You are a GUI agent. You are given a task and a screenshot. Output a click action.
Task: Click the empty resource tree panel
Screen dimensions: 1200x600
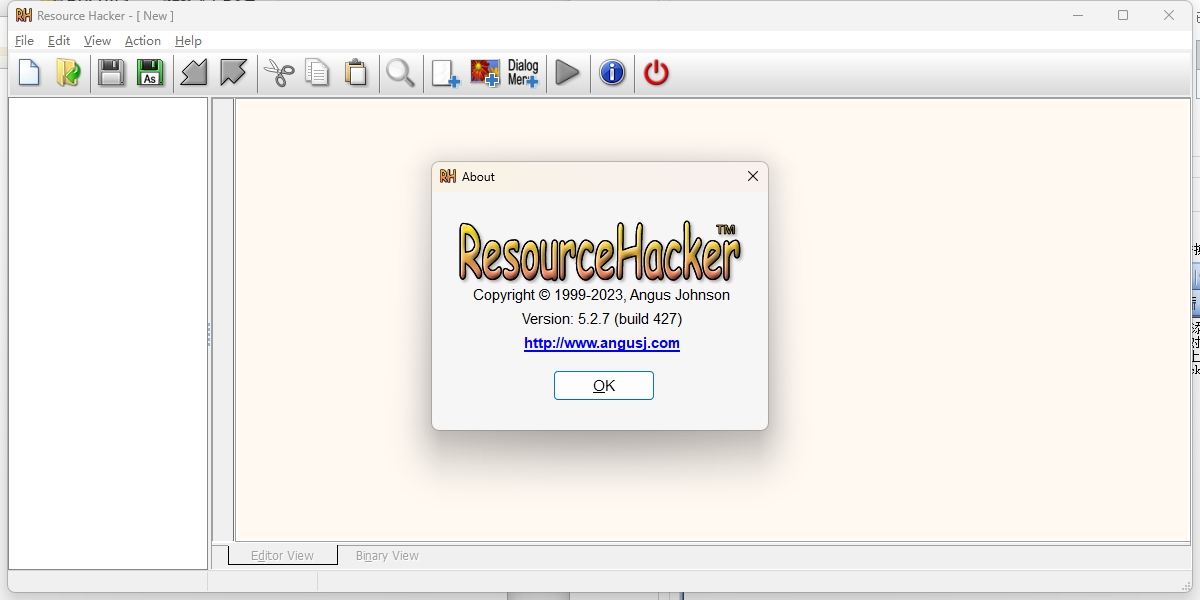coord(108,333)
